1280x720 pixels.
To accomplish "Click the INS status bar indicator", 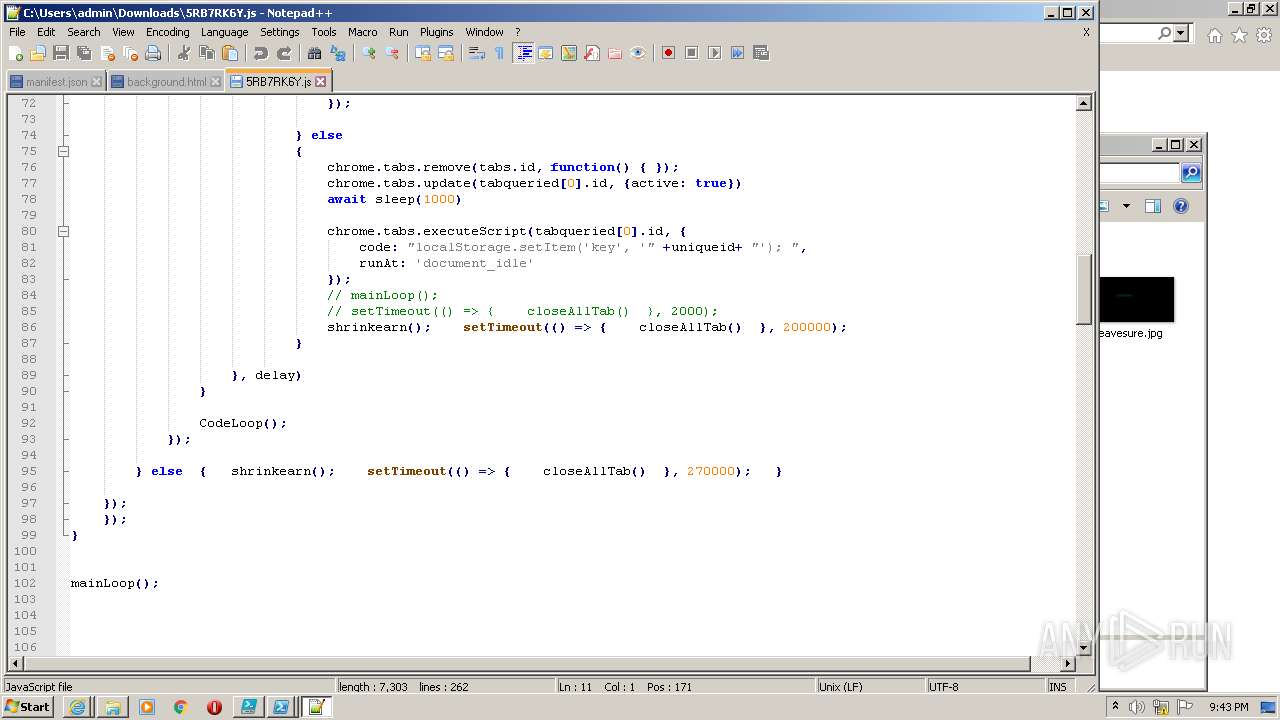I will 1057,687.
